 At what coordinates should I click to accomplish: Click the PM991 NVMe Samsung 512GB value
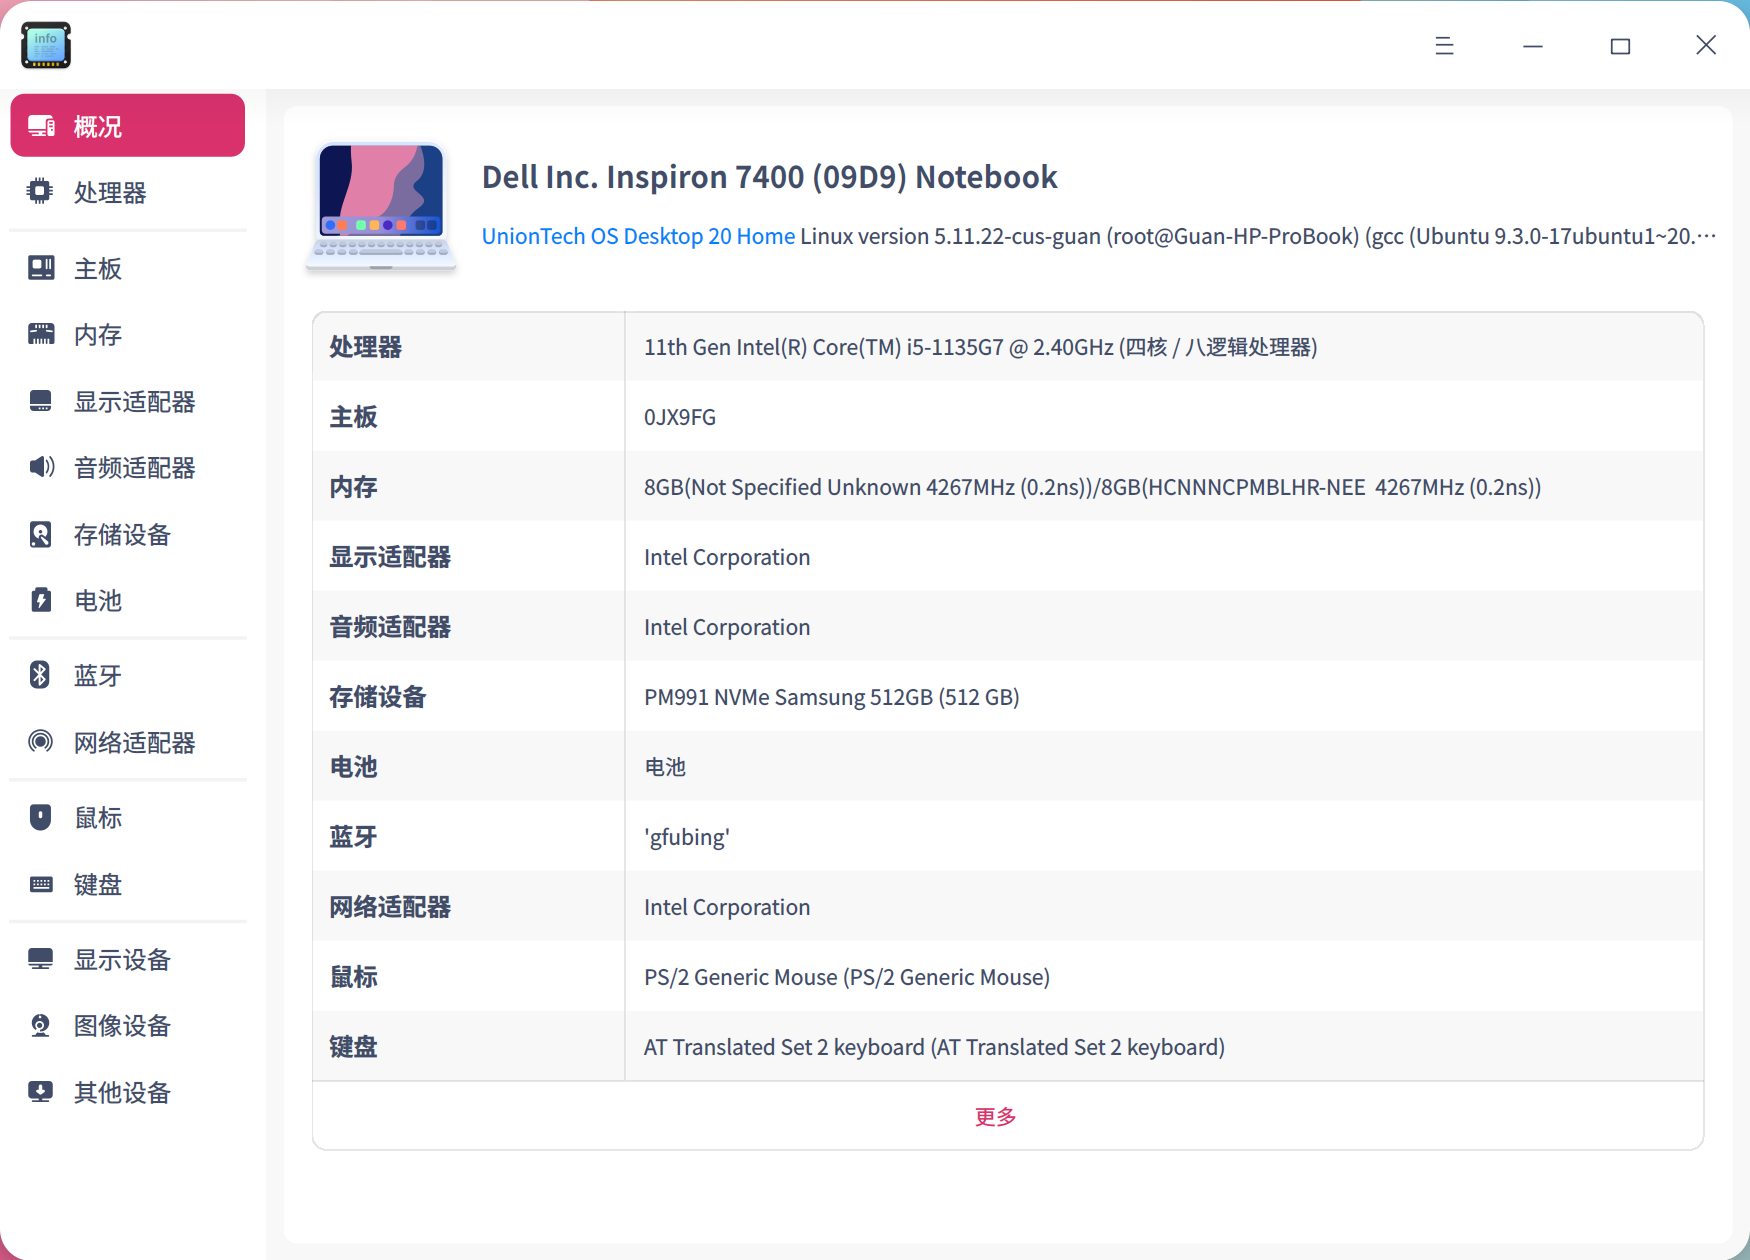pyautogui.click(x=831, y=697)
